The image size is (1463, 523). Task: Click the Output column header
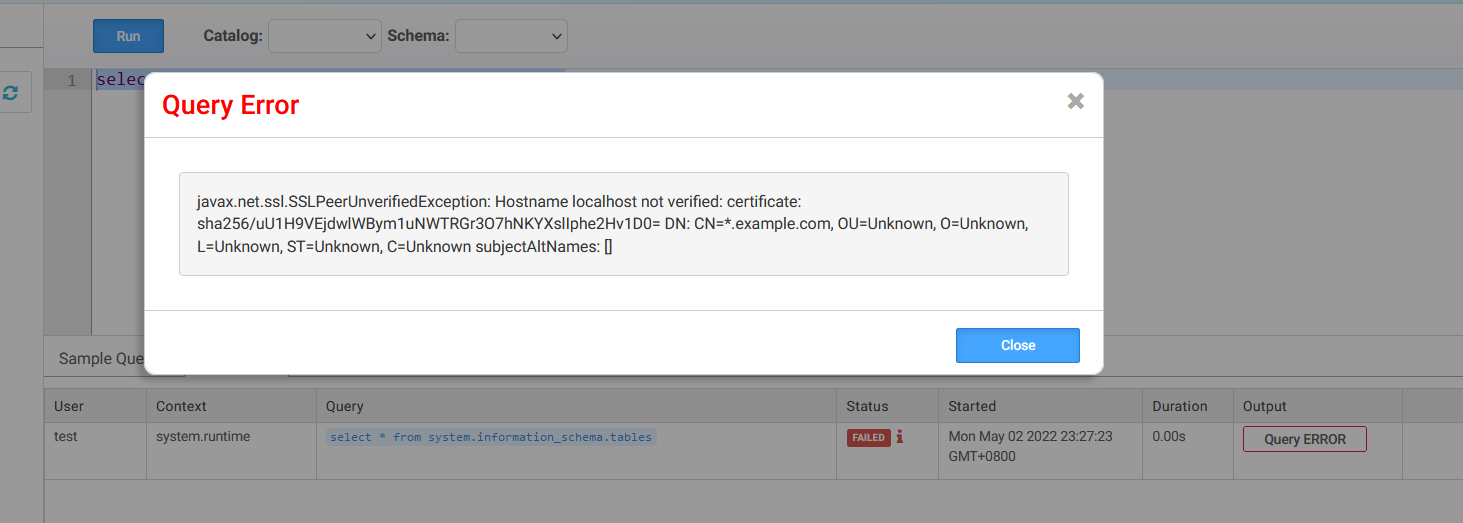click(1264, 406)
